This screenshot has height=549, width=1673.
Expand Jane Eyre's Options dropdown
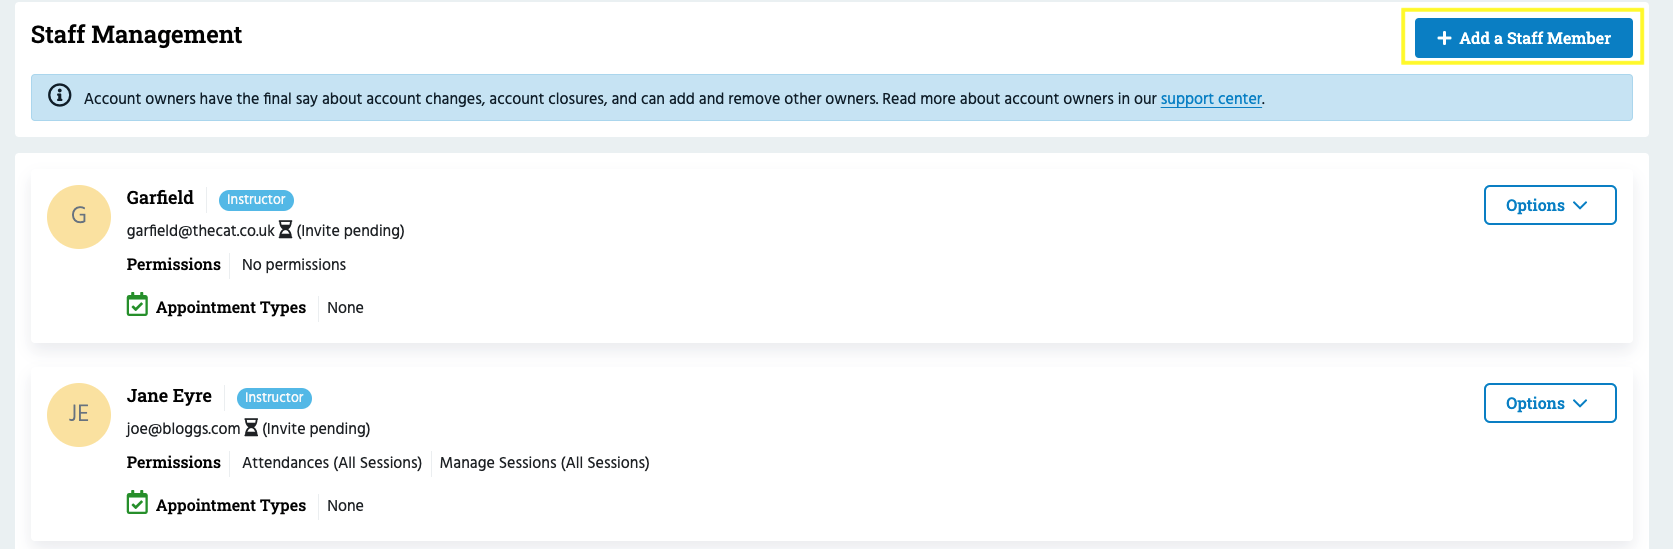pyautogui.click(x=1549, y=403)
